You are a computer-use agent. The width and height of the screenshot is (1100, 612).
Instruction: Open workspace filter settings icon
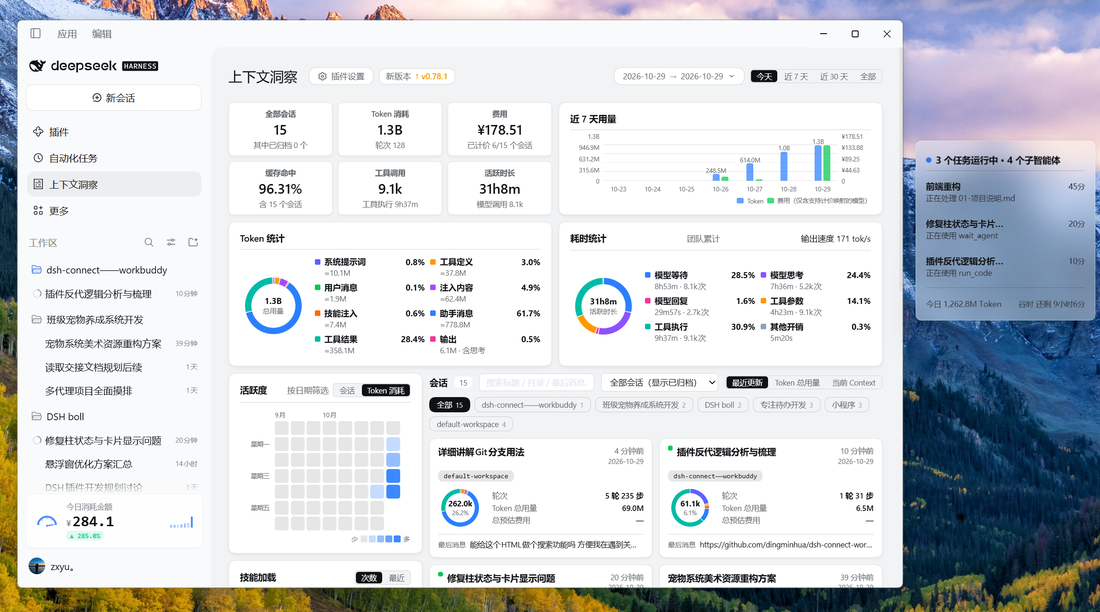click(x=170, y=242)
